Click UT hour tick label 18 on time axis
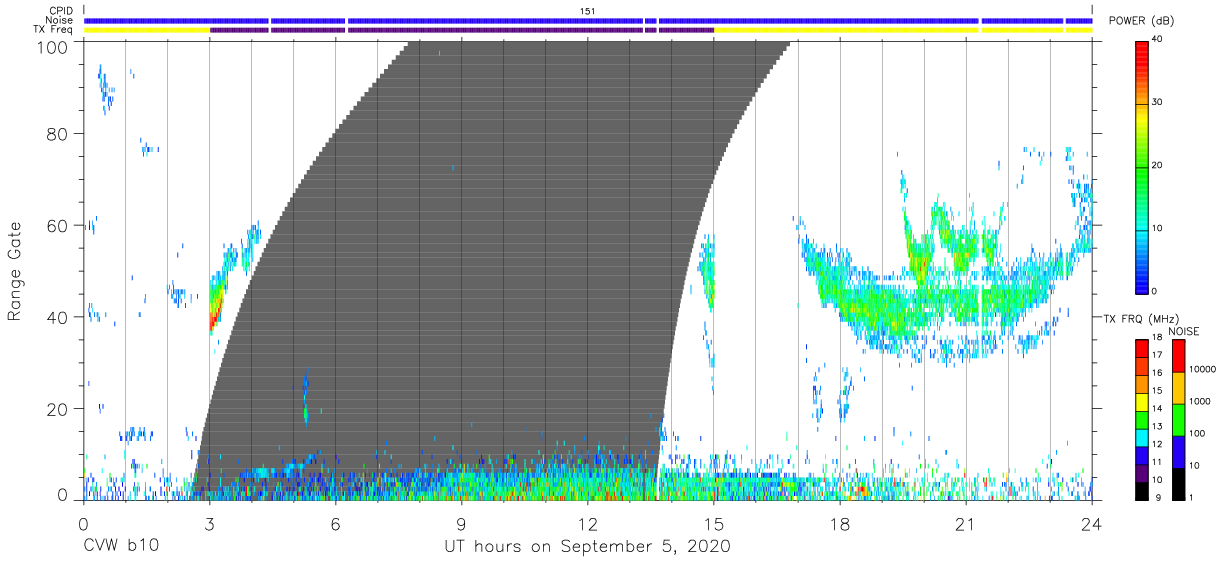The height and width of the screenshot is (567, 1228). 840,522
